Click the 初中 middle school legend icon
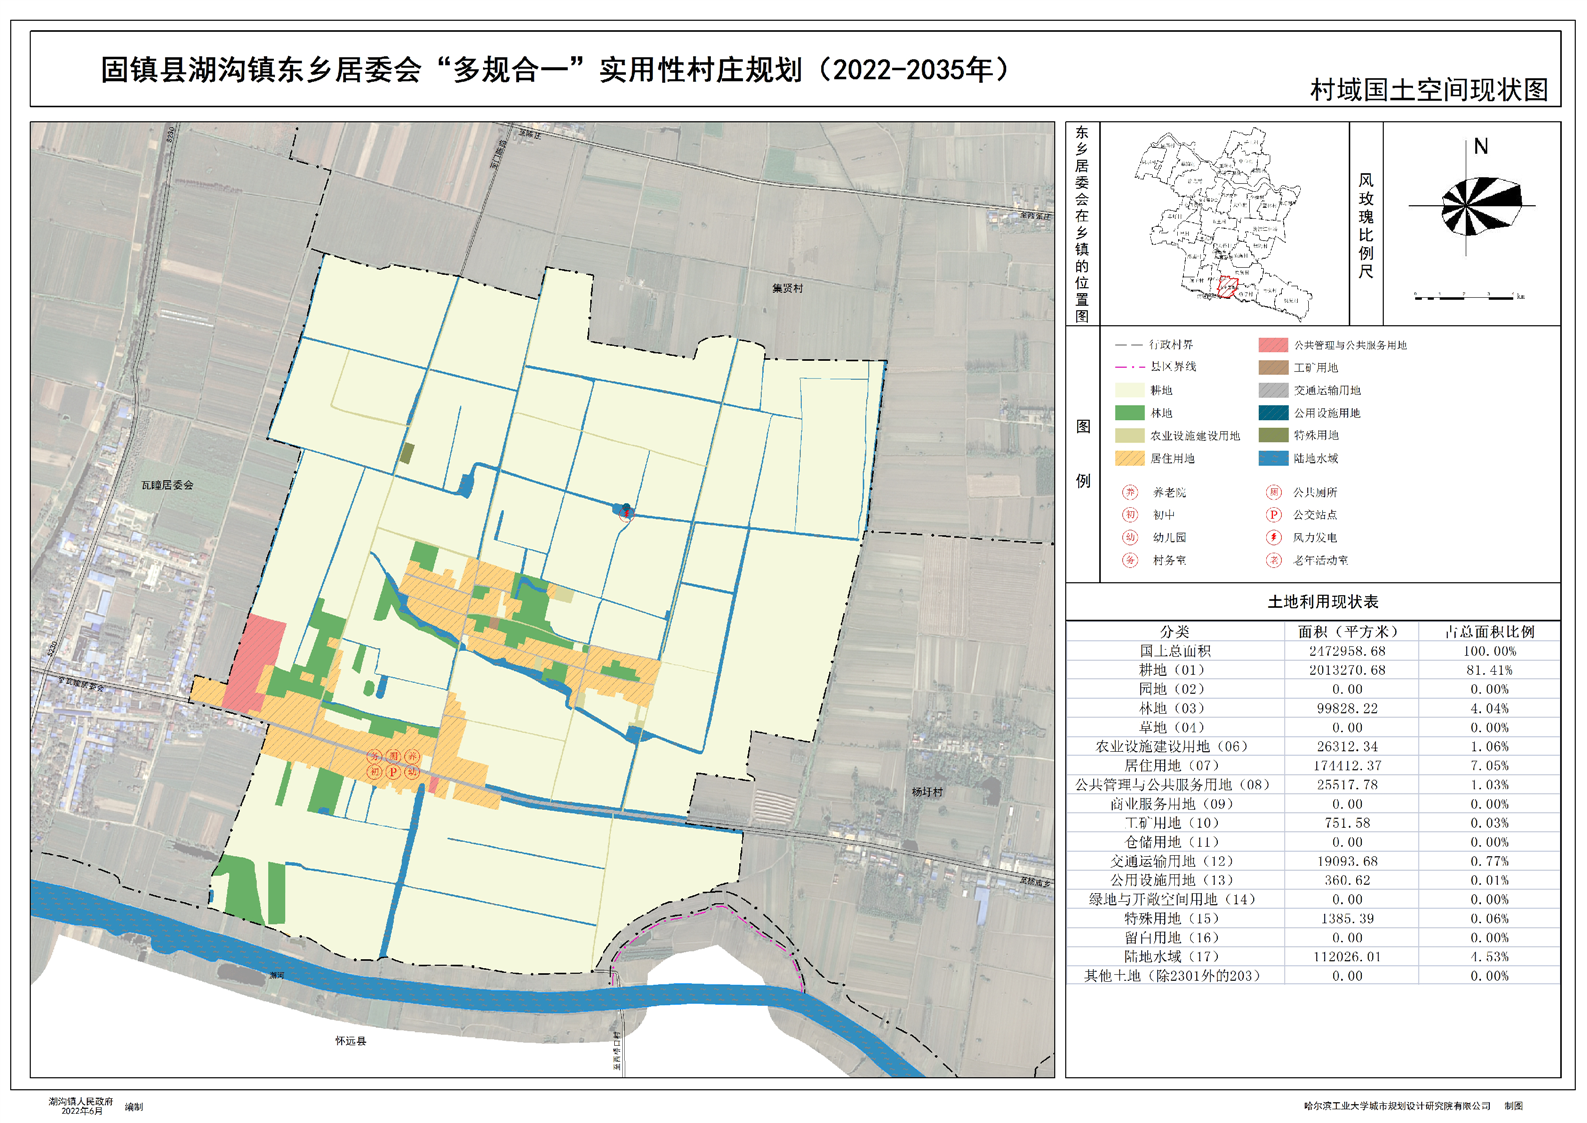 point(1130,515)
